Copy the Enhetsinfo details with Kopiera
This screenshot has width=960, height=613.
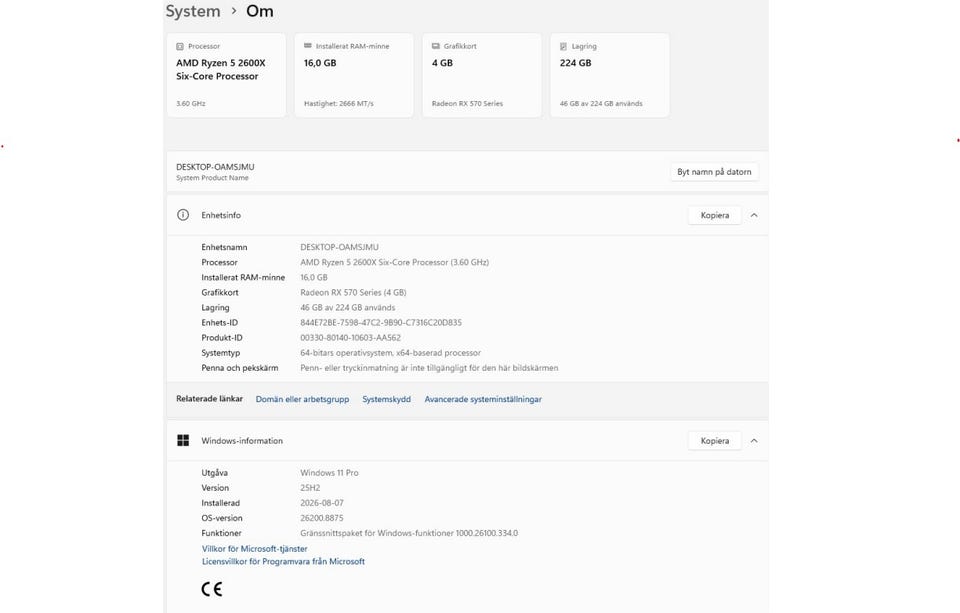(714, 215)
